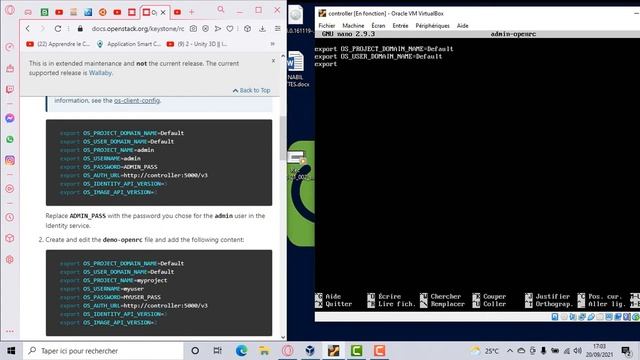640x360 pixels.
Task: Open WhatsApp in the Opera sidebar
Action: coord(10,139)
